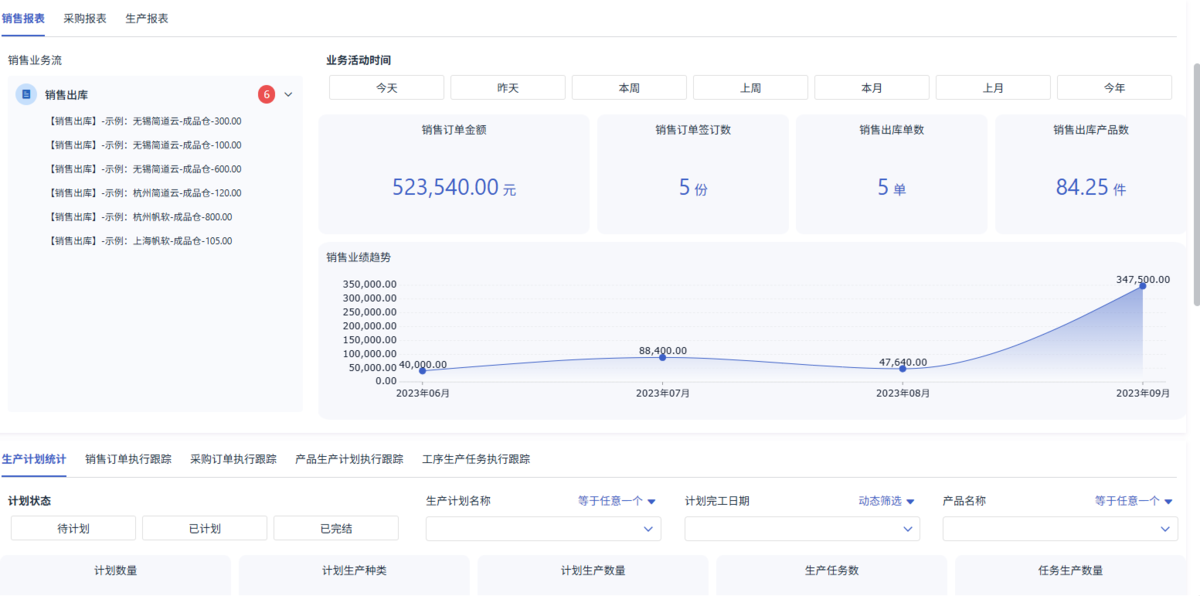Open the 计划完工日期 动态筛选 condition menu
The image size is (1200, 596).
pyautogui.click(x=886, y=501)
